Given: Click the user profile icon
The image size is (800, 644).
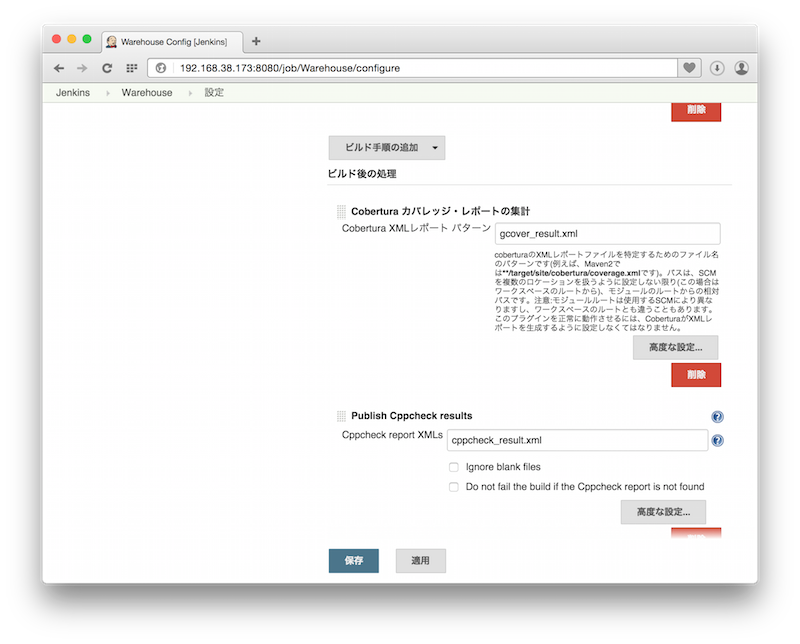Looking at the screenshot, I should 741,68.
